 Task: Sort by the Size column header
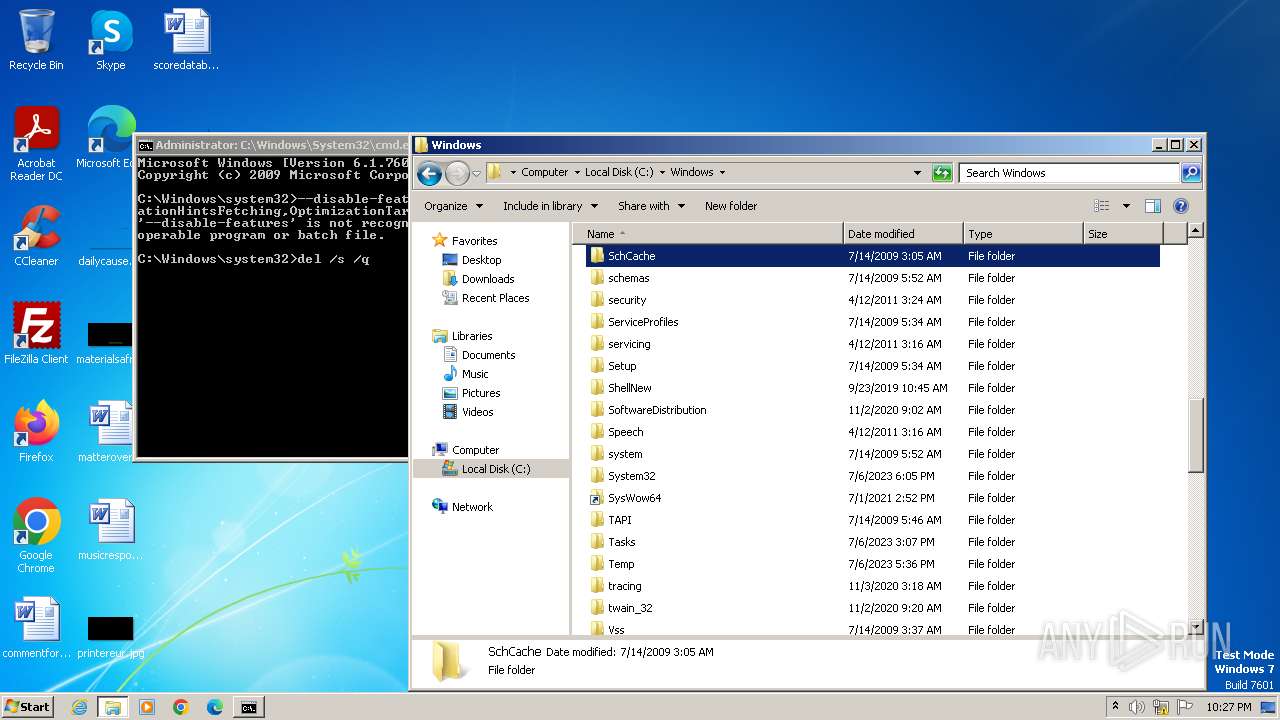click(x=1123, y=234)
